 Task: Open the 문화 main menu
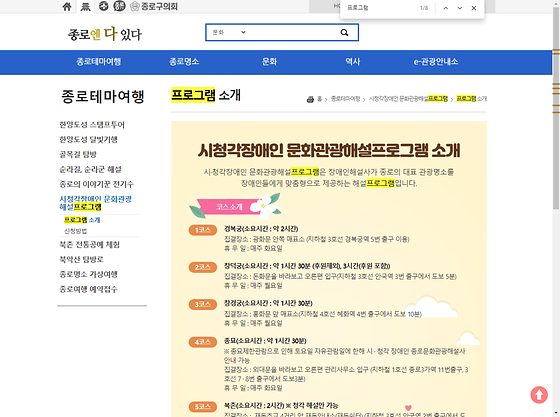tap(270, 61)
